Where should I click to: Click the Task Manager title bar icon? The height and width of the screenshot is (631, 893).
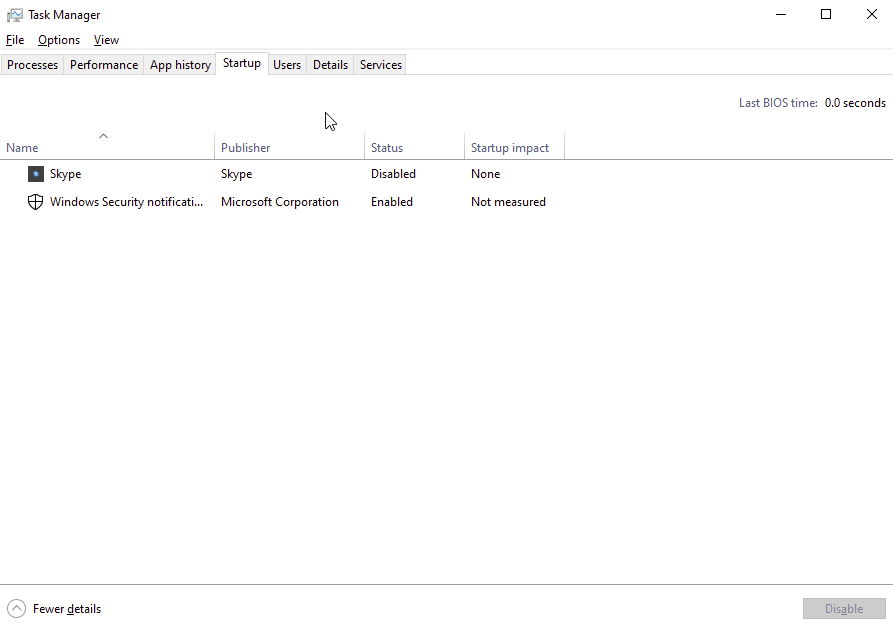pos(15,15)
